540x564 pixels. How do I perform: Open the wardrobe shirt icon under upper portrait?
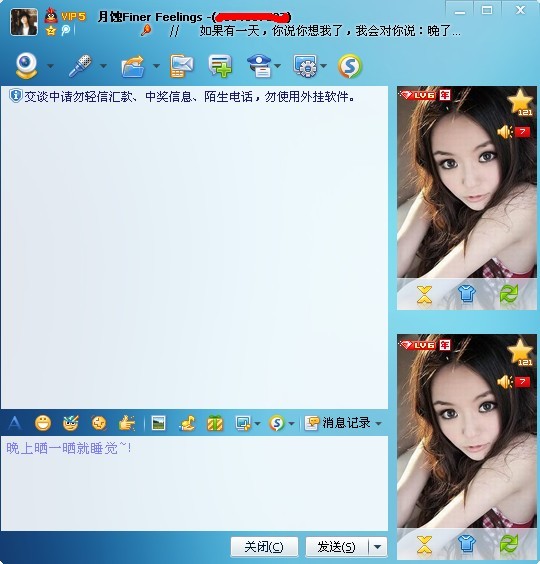point(467,294)
